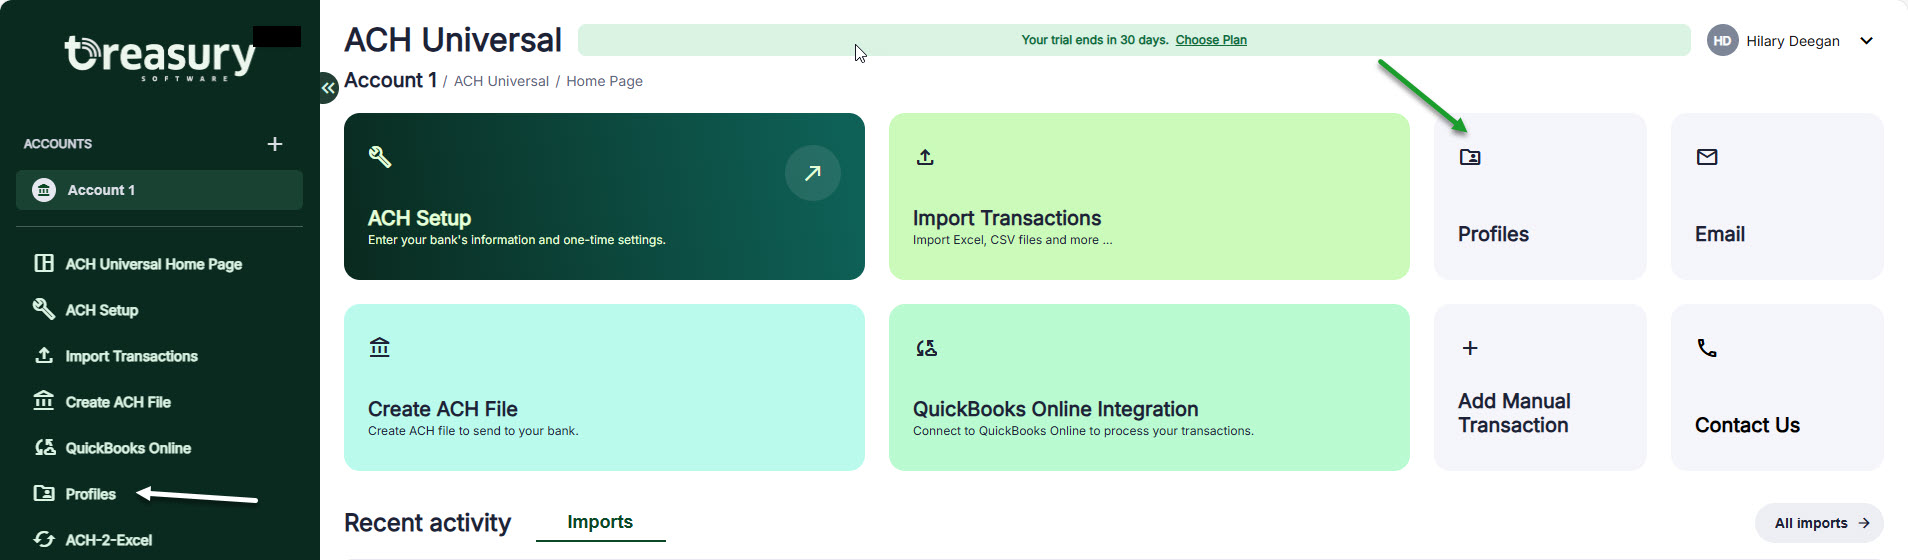Screen dimensions: 1908x560
Task: Click the sync icon on QuickBooks Integration card
Action: [x=926, y=348]
